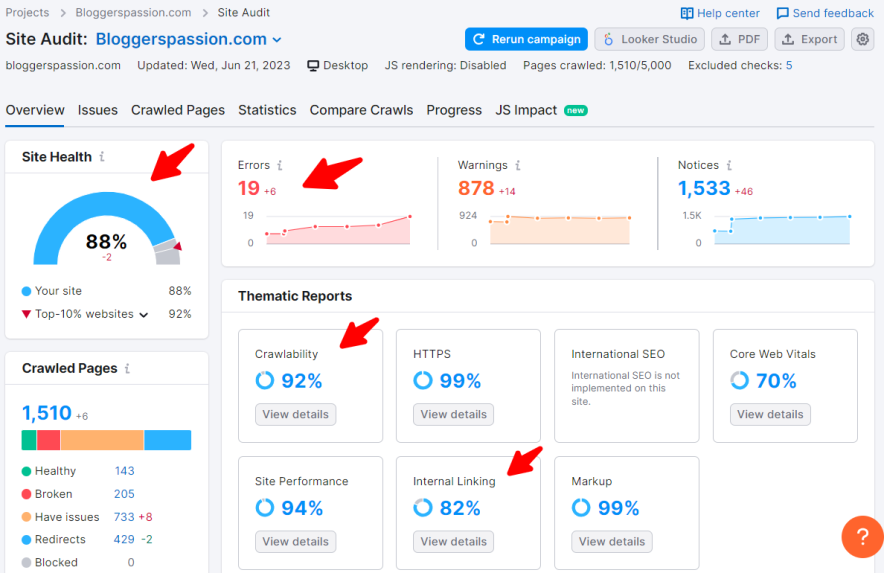This screenshot has width=884, height=573.
Task: Click the Errors info icon
Action: (x=280, y=165)
